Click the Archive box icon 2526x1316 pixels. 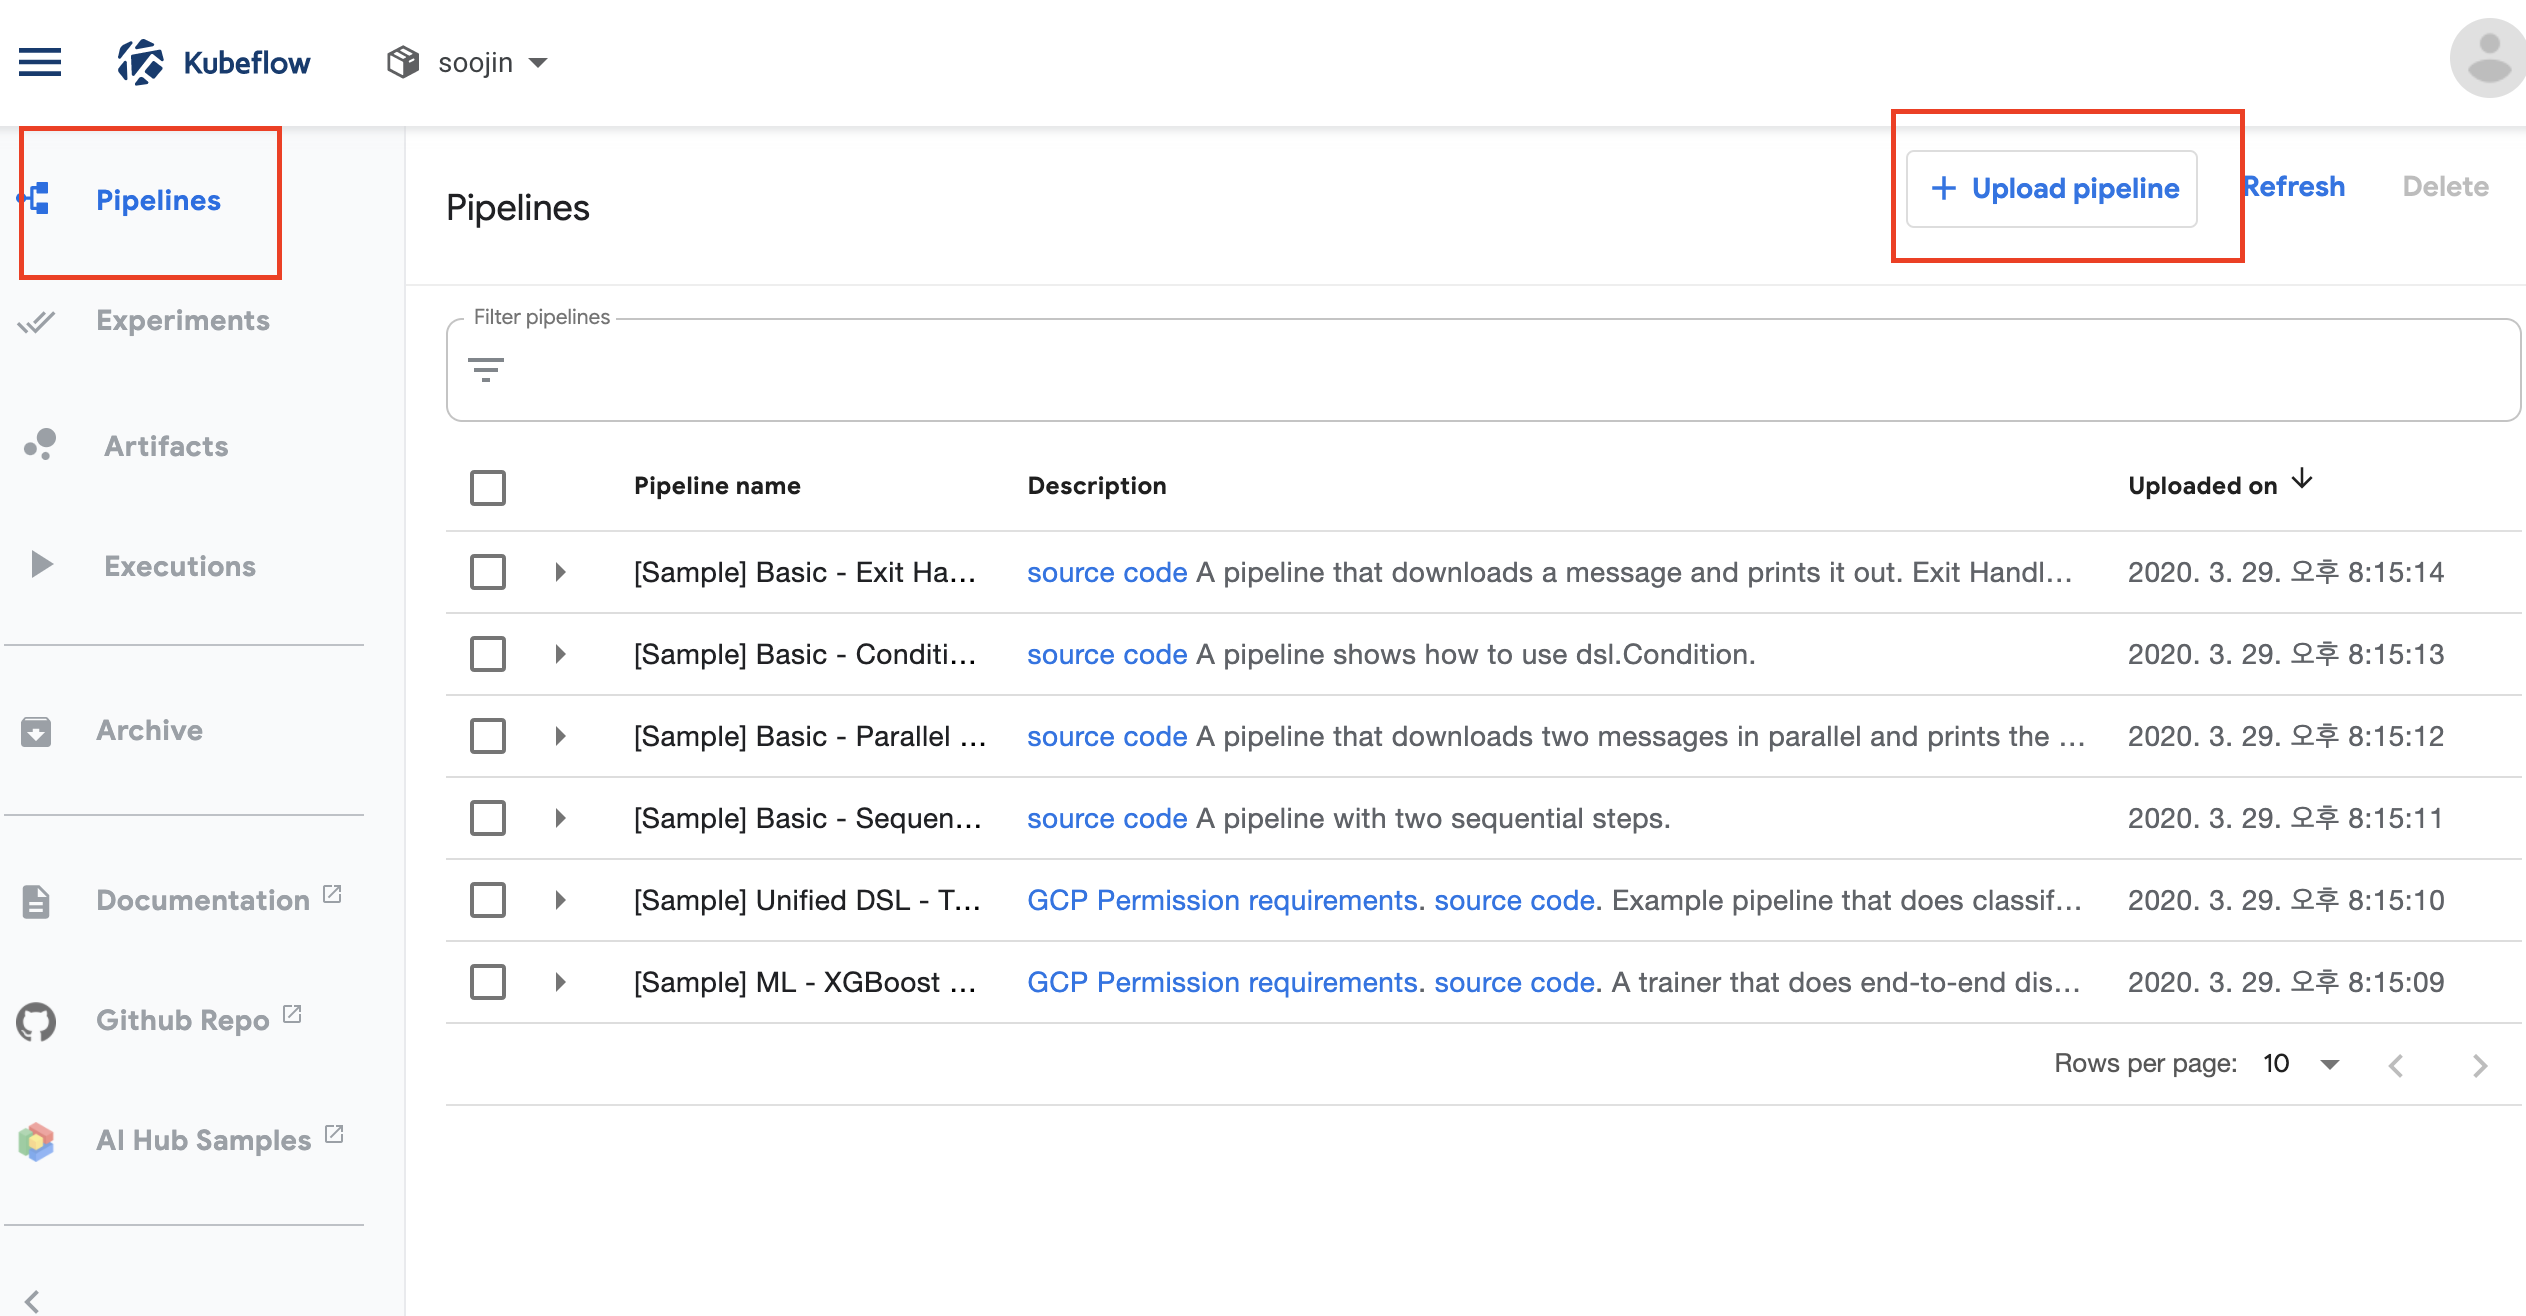tap(37, 731)
